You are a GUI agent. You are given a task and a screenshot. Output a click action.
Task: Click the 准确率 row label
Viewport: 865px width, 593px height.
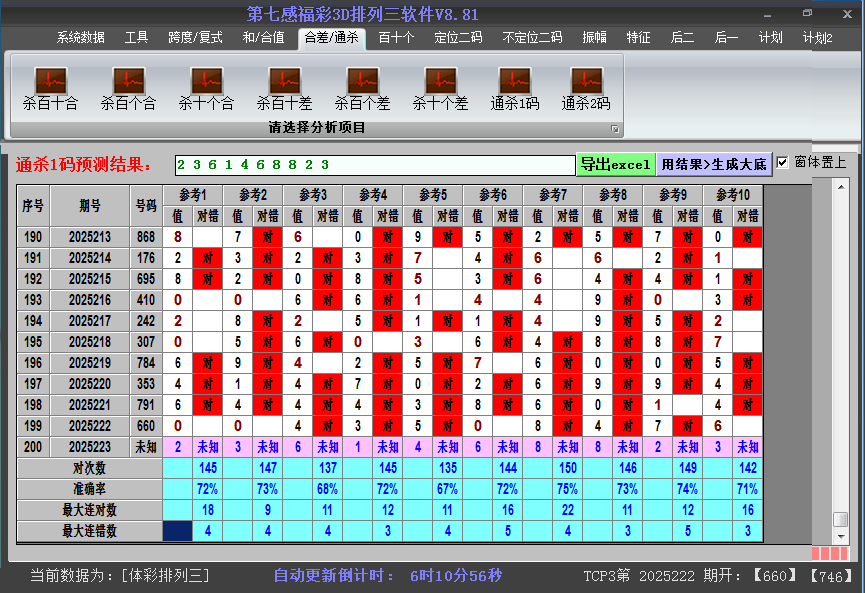pyautogui.click(x=89, y=489)
